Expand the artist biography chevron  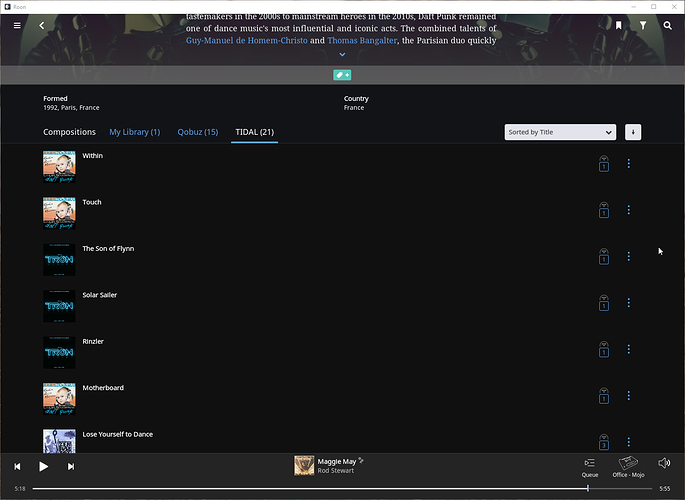[342, 55]
